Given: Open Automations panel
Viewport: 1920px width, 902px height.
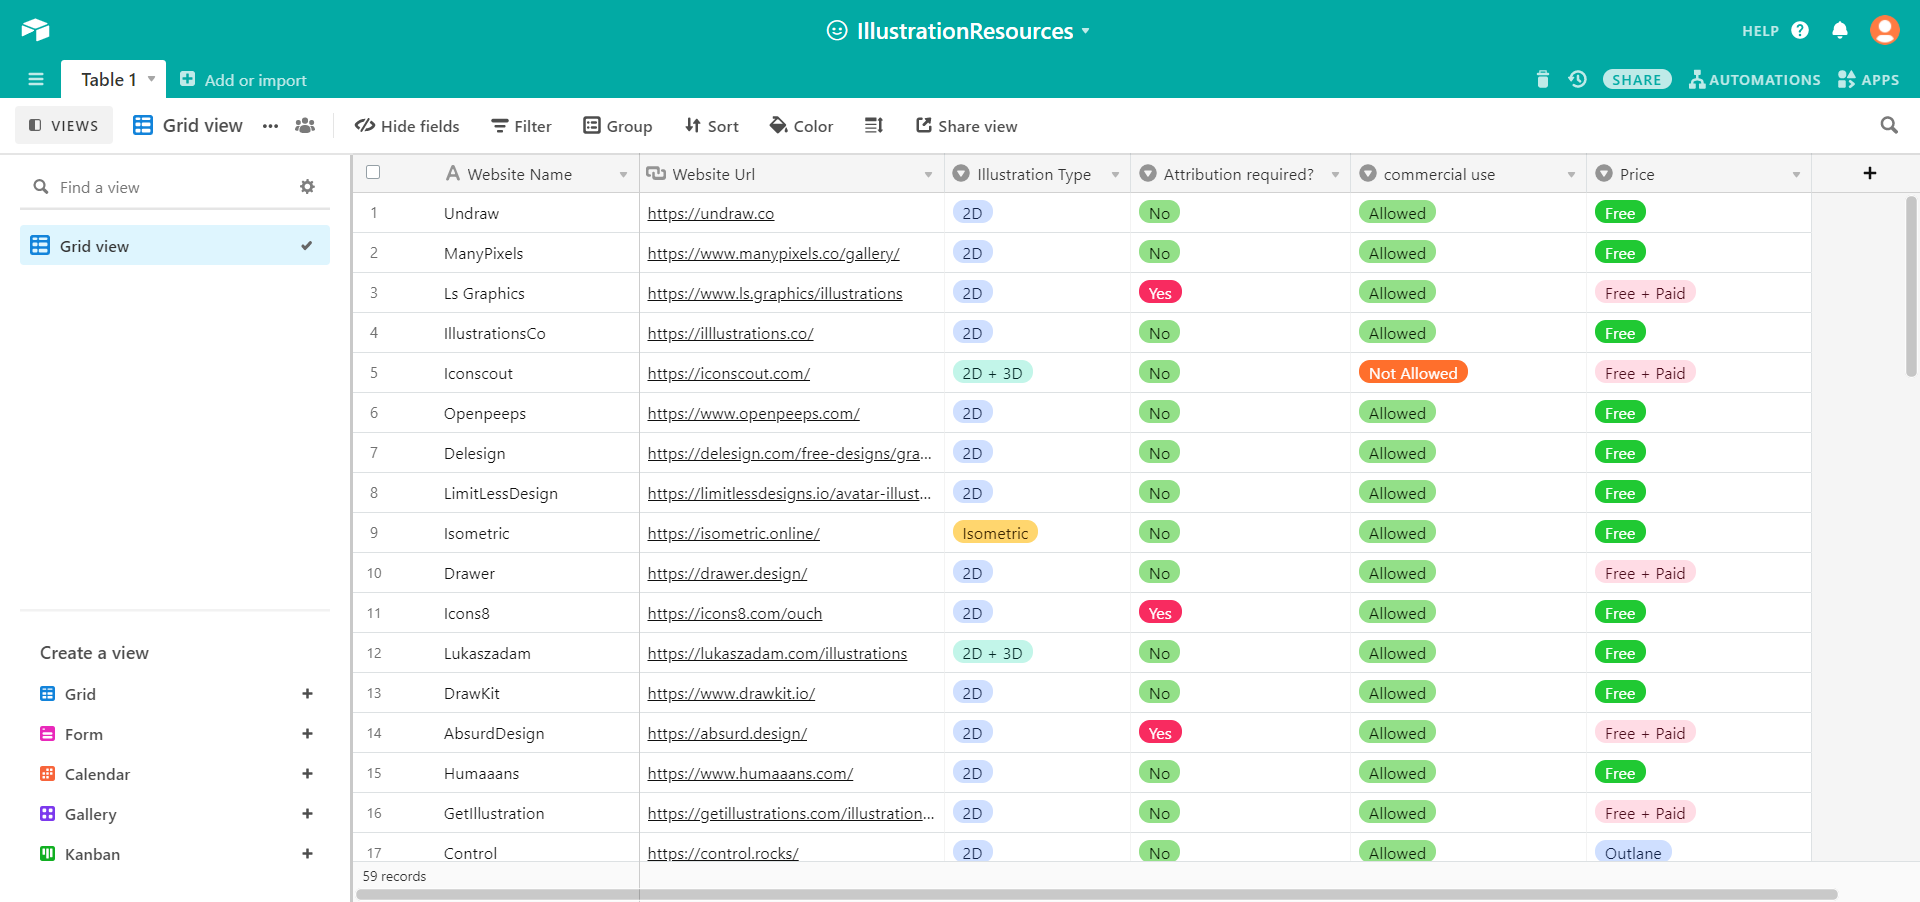Looking at the screenshot, I should pos(1755,79).
